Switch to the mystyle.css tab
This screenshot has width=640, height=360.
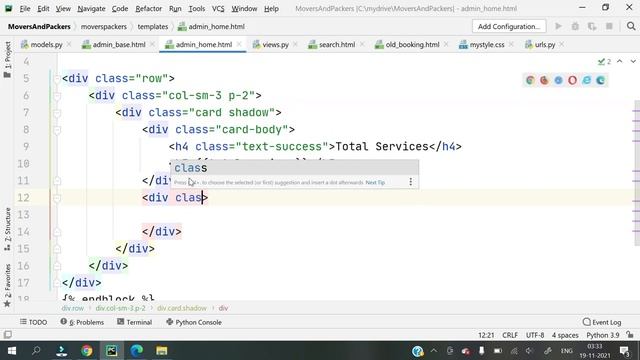click(x=487, y=44)
